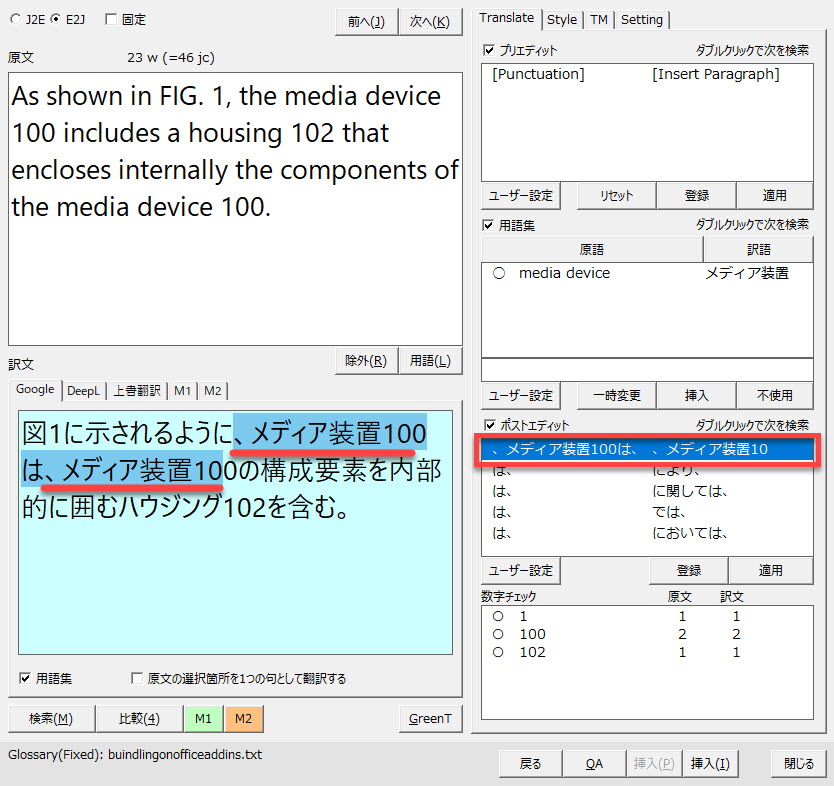Image resolution: width=834 pixels, height=786 pixels.
Task: Enable the 固定 checkbox
Action: pos(111,20)
